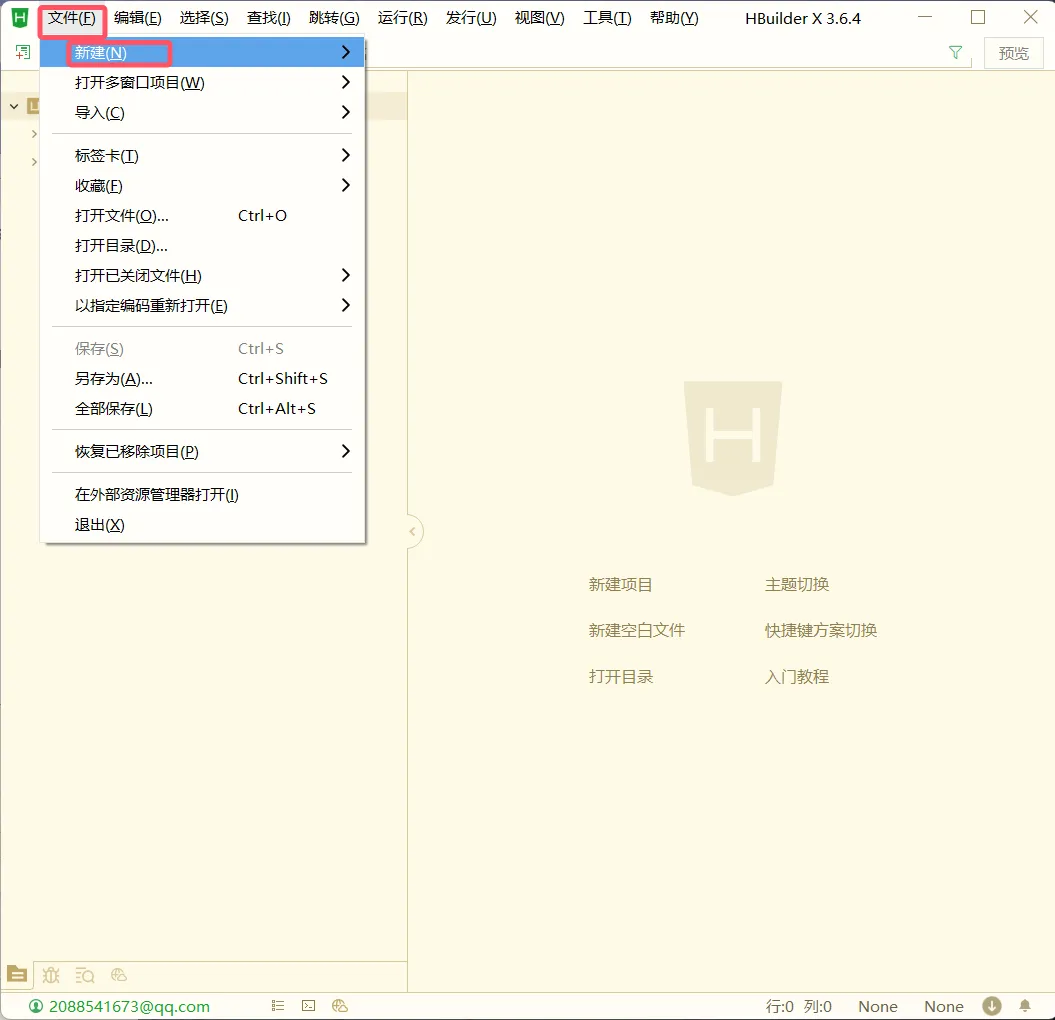
Task: Click the 入门教程 link
Action: (x=797, y=677)
